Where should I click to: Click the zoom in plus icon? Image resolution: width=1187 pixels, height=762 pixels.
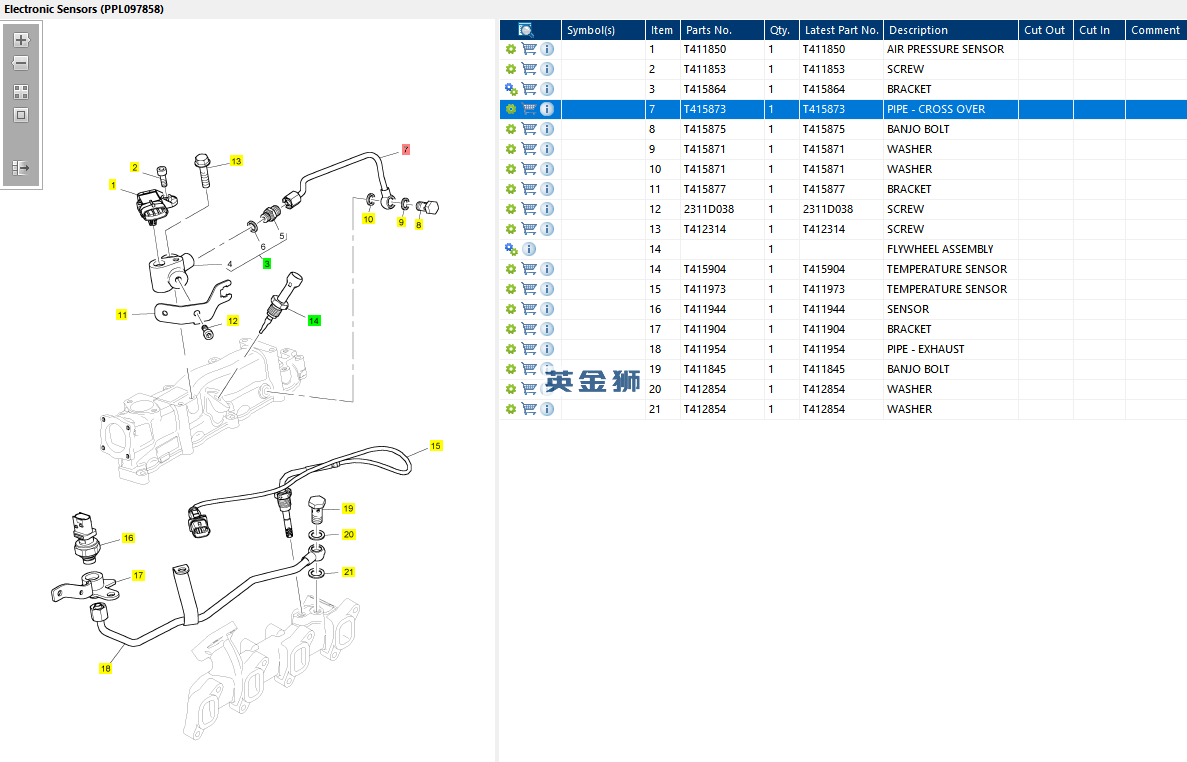pyautogui.click(x=21, y=40)
